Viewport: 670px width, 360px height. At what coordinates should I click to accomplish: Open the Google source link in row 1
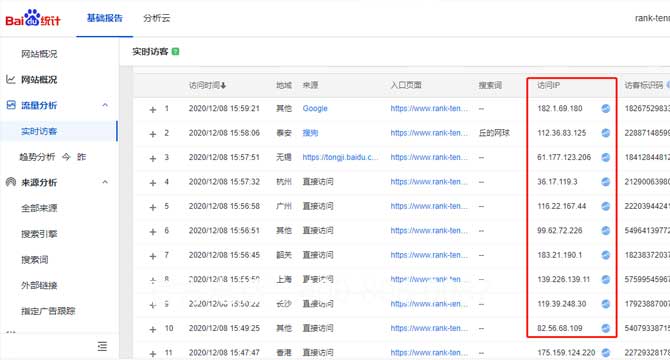(315, 108)
